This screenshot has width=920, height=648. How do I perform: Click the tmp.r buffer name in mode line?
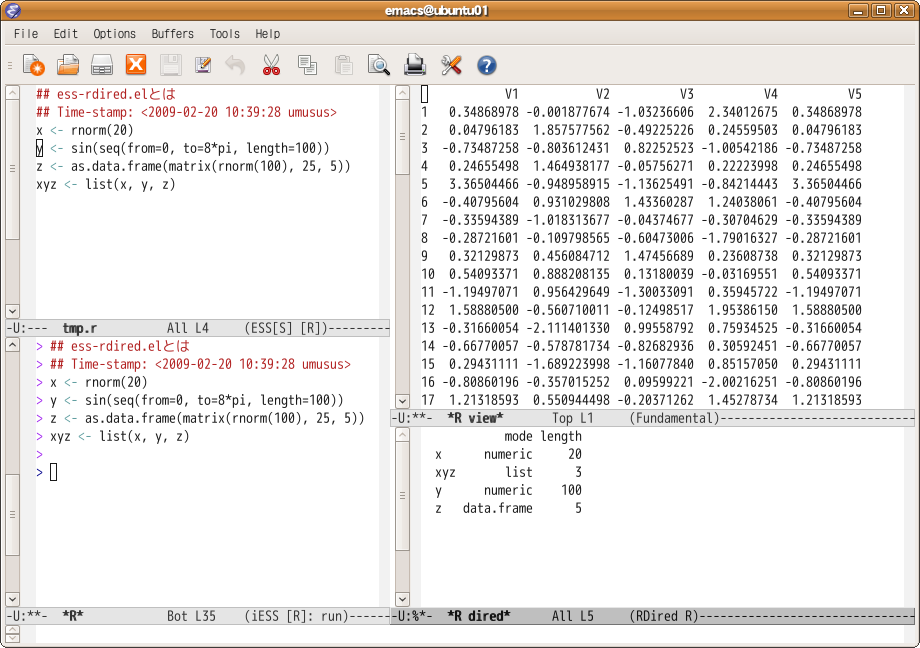point(80,328)
